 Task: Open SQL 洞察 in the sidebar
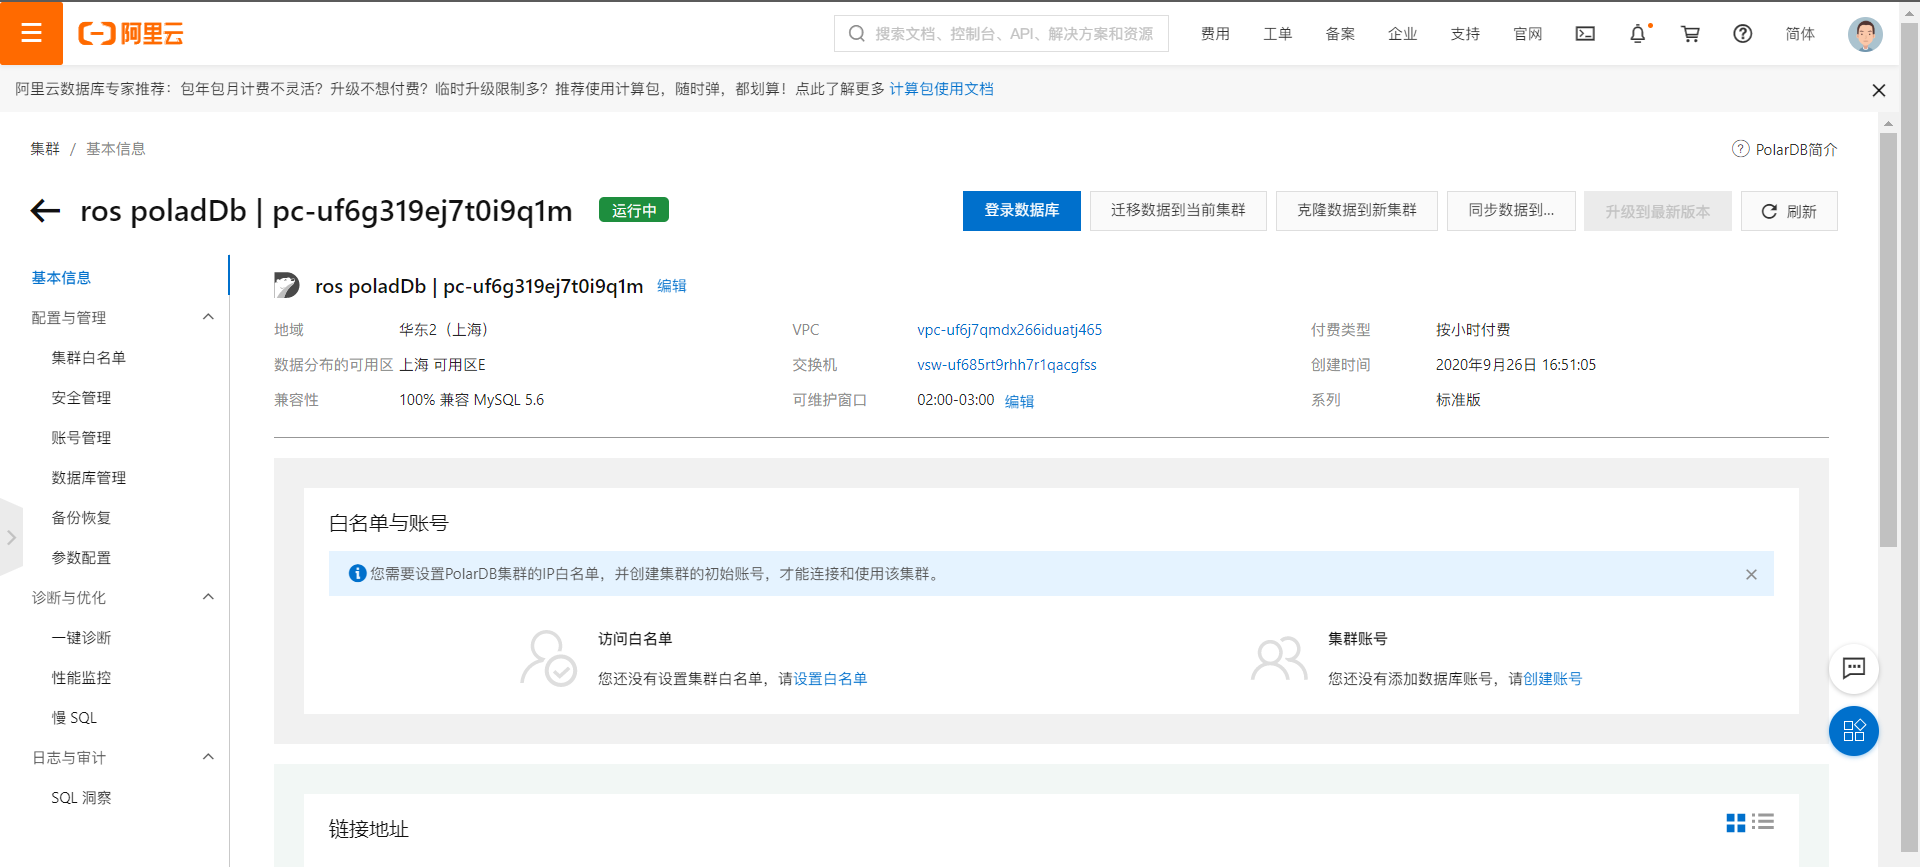[81, 797]
